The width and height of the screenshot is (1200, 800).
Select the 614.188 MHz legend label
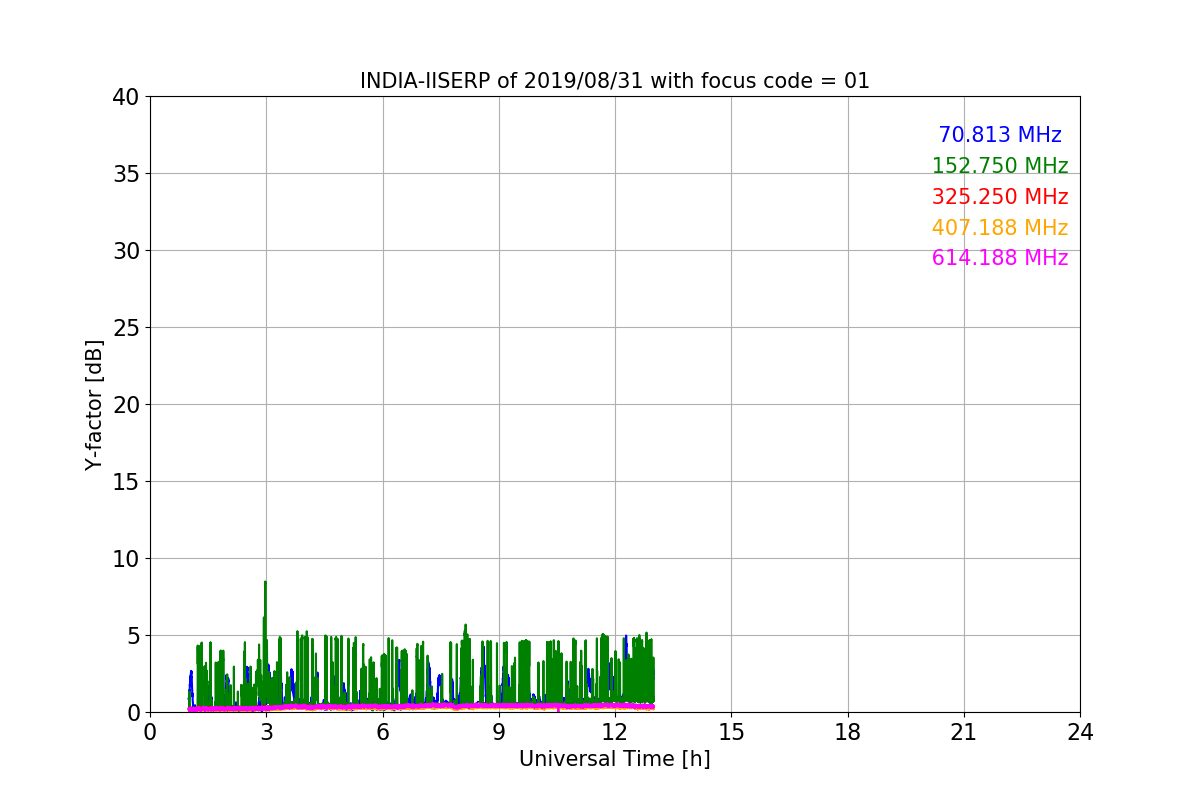tap(1000, 258)
